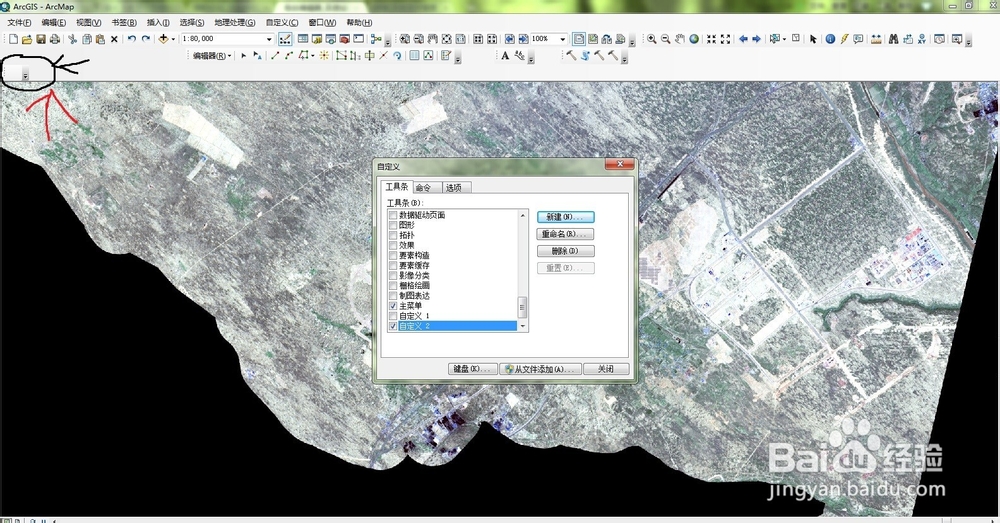Choose the Select Elements black arrow tool

click(x=812, y=39)
